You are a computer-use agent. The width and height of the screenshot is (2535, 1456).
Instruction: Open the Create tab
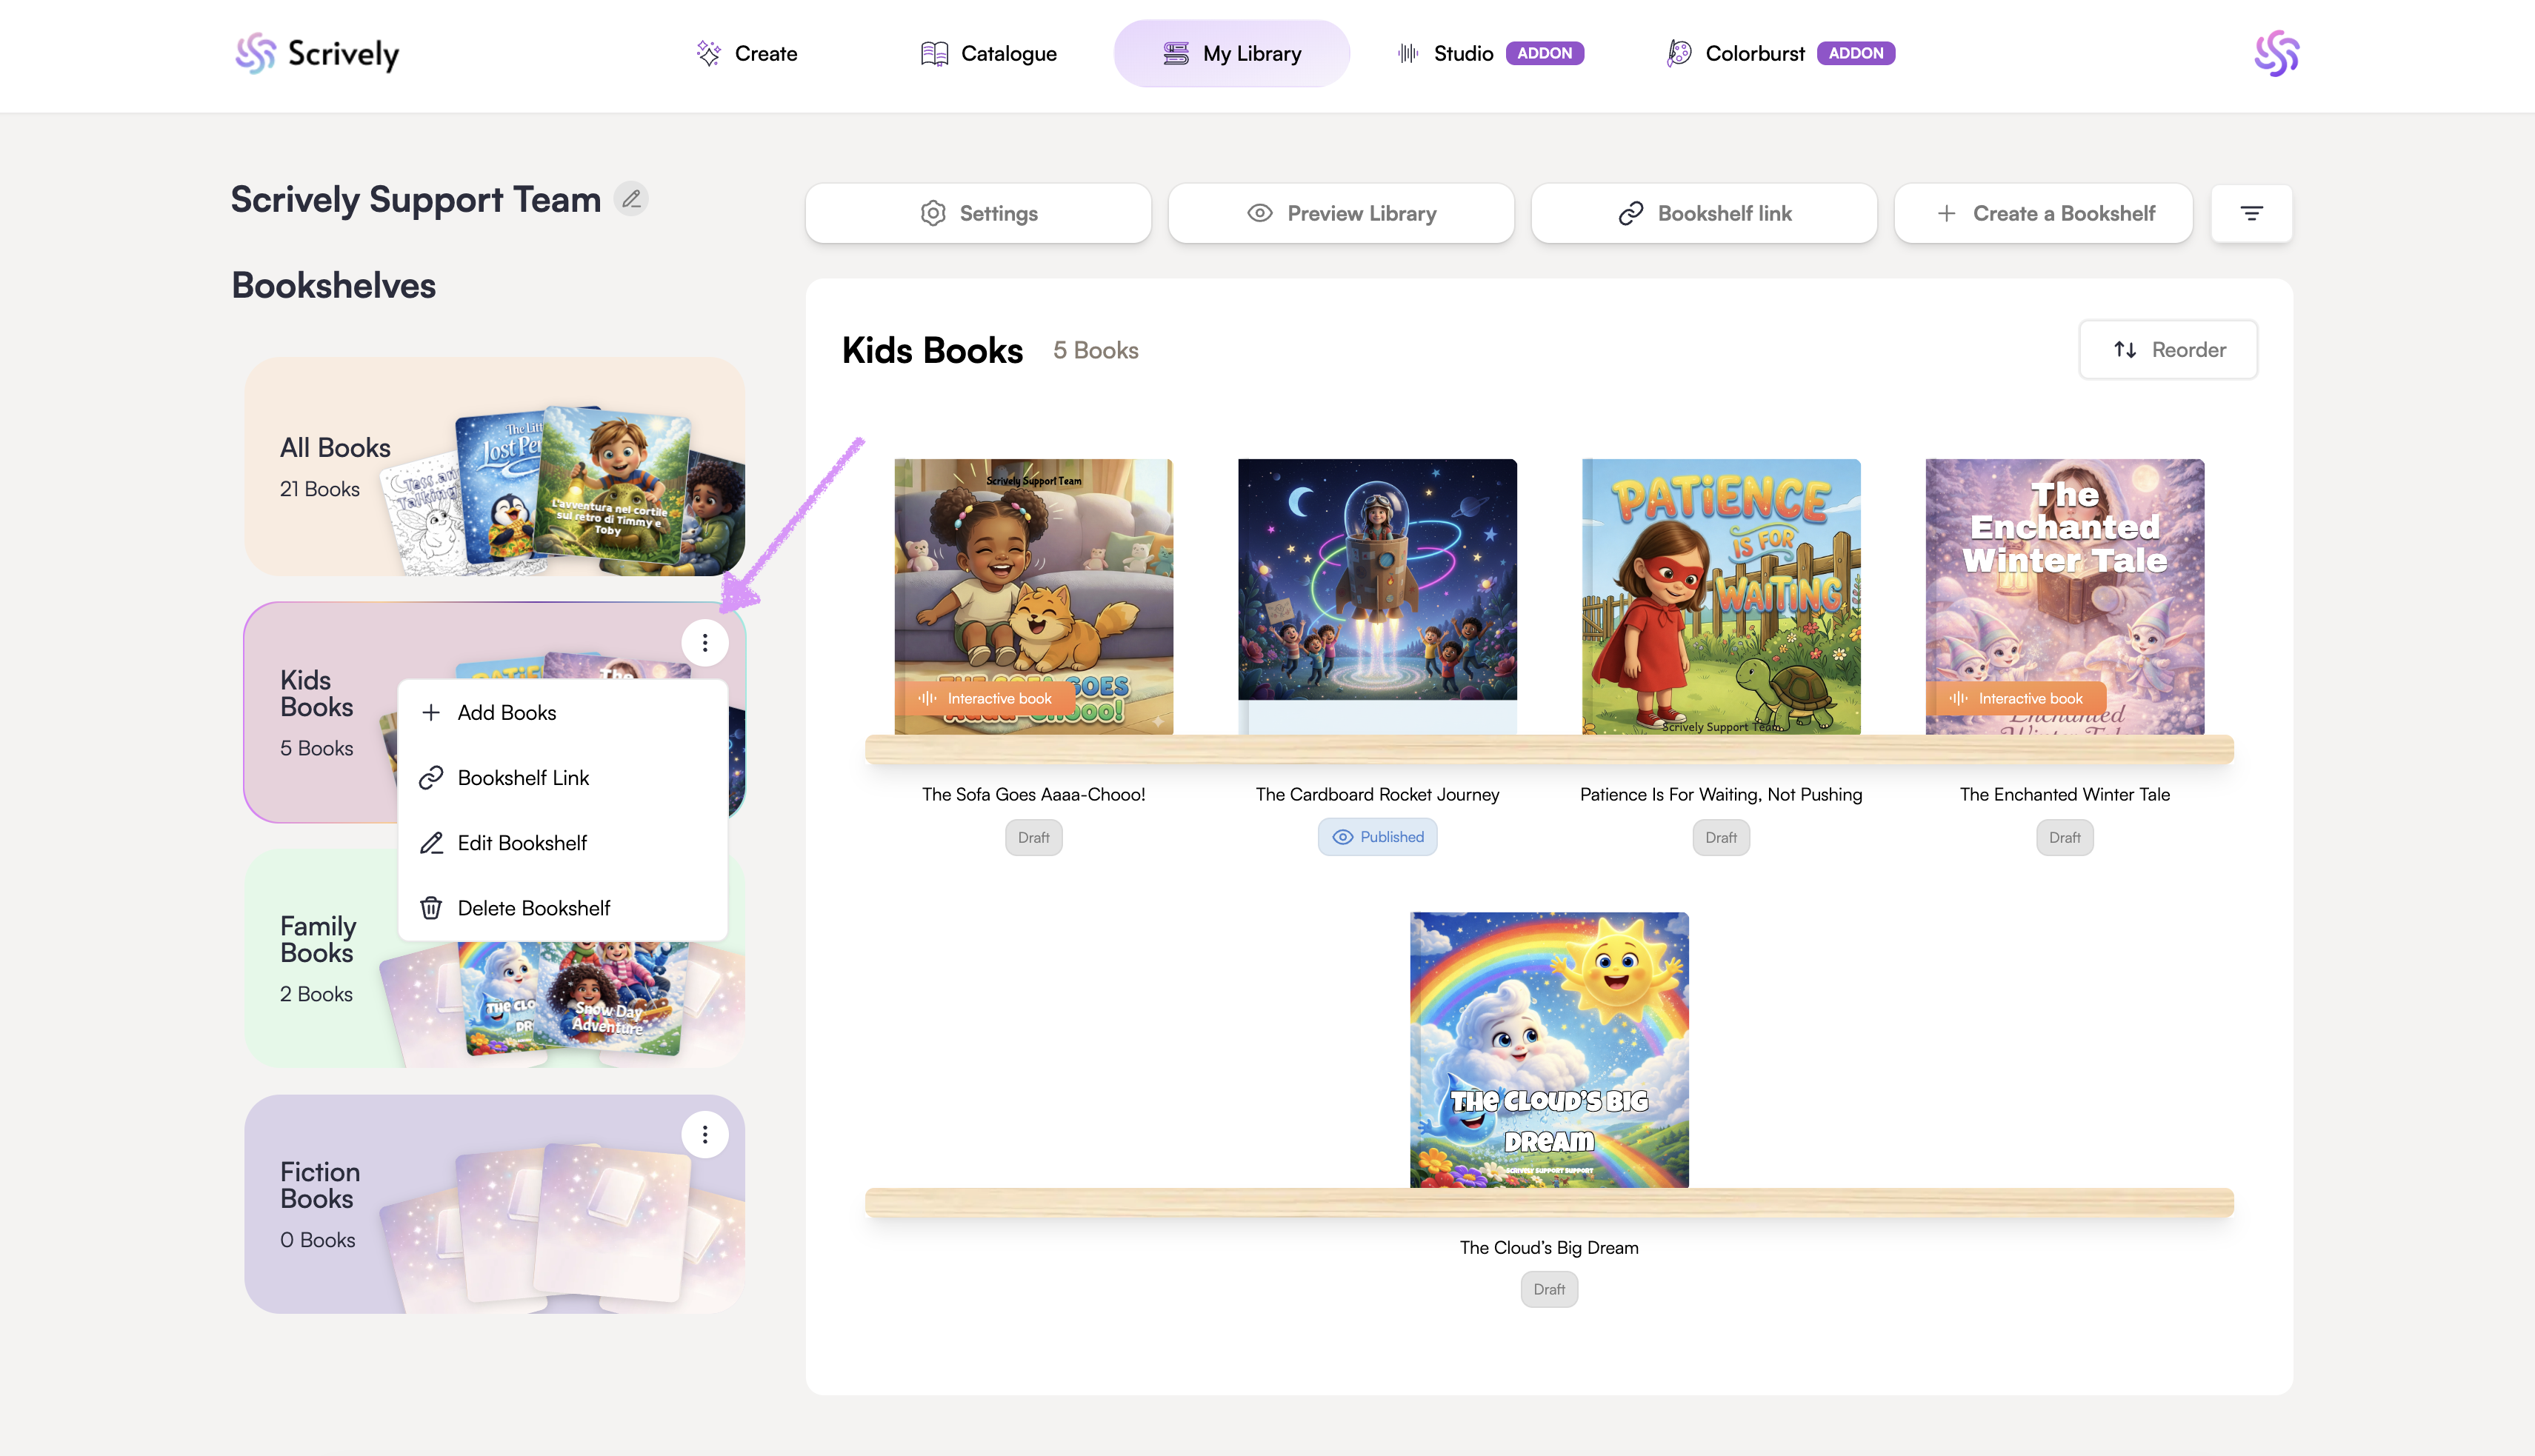coord(747,54)
